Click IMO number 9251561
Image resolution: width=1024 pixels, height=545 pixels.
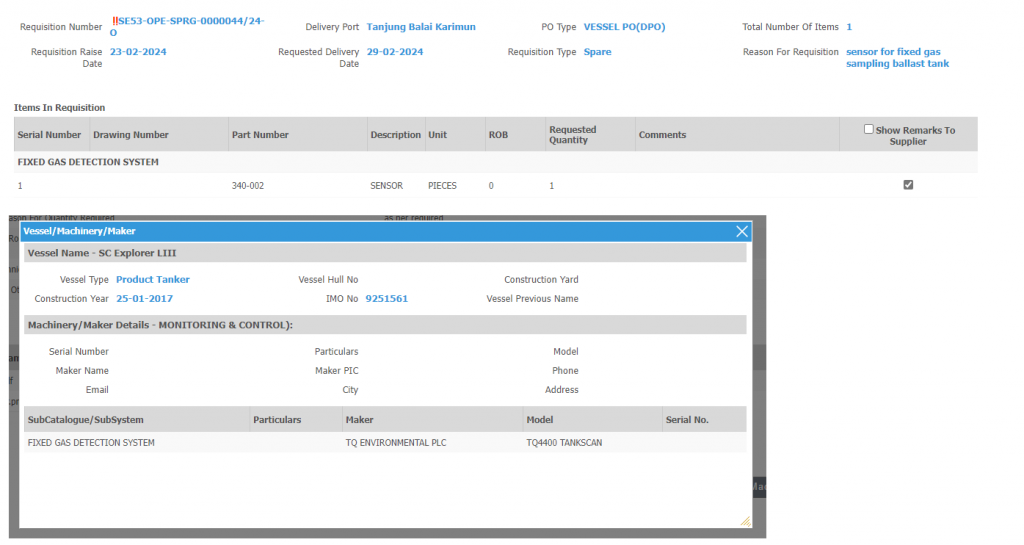(386, 299)
